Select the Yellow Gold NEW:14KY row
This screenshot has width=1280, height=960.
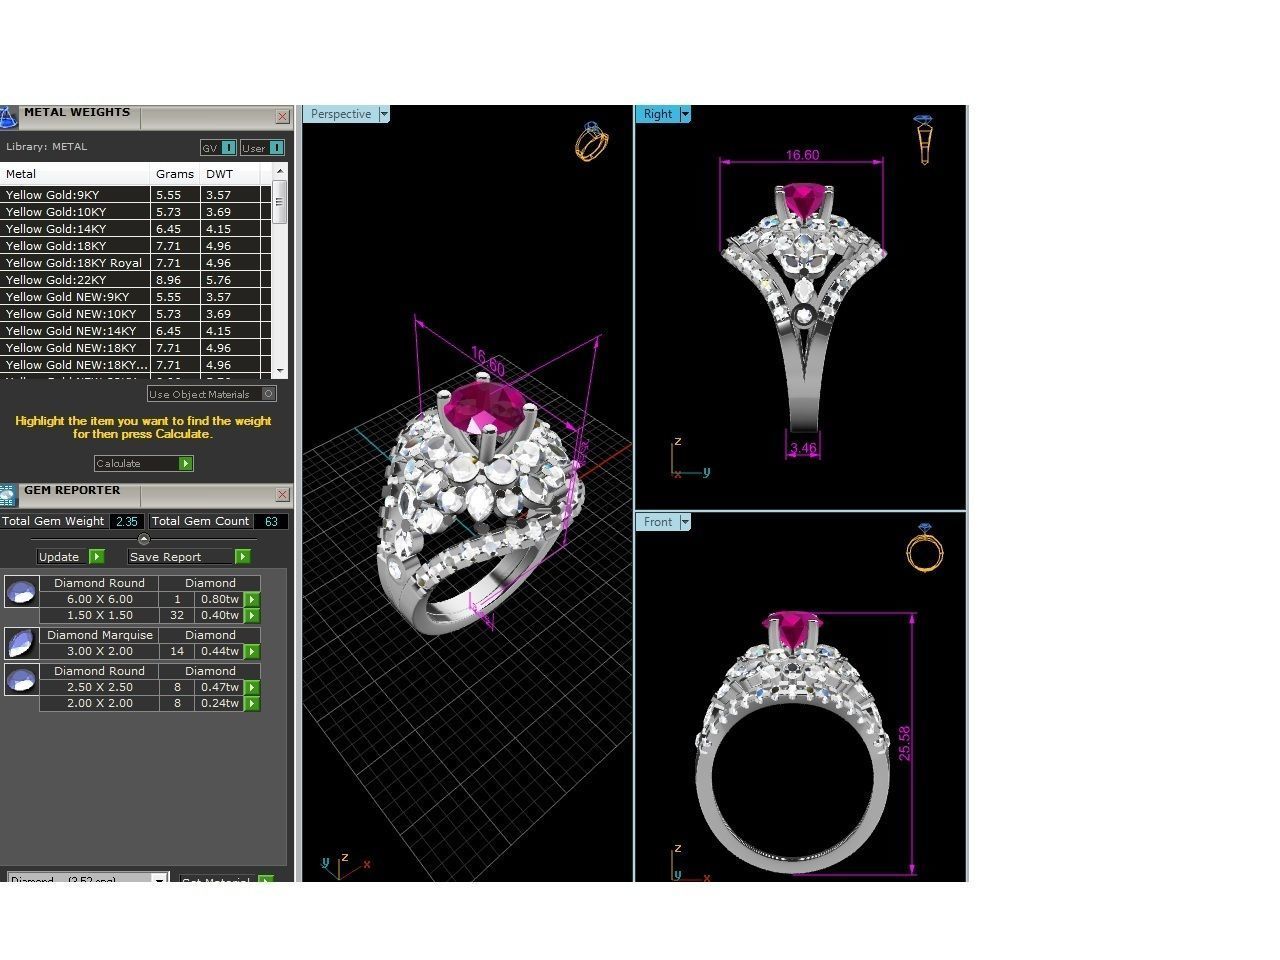[x=135, y=331]
